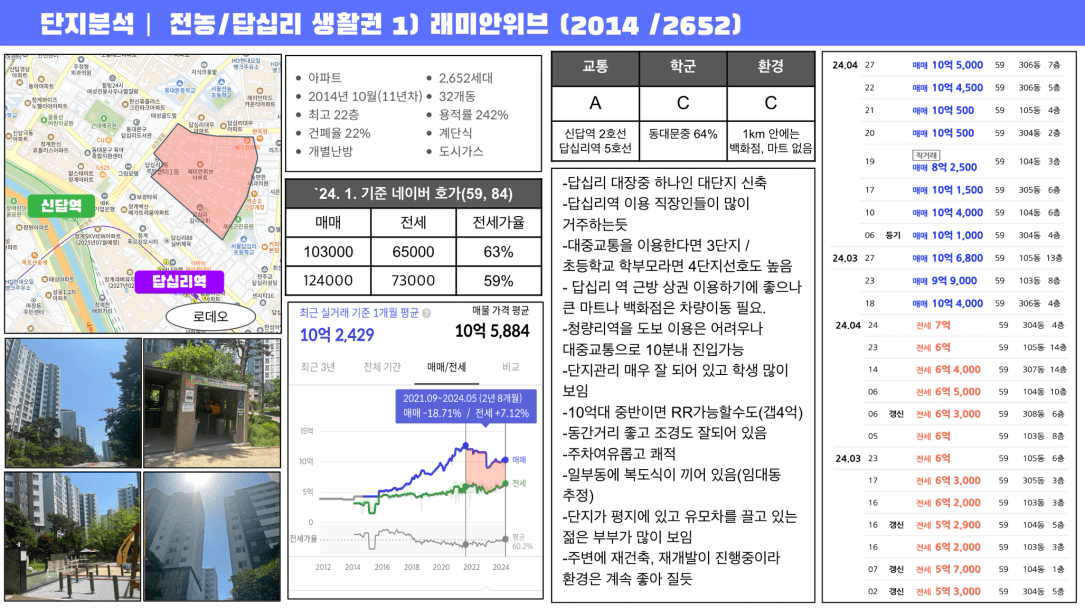Click the 63% 전세가율 cell
This screenshot has height=609, width=1085.
[x=498, y=252]
